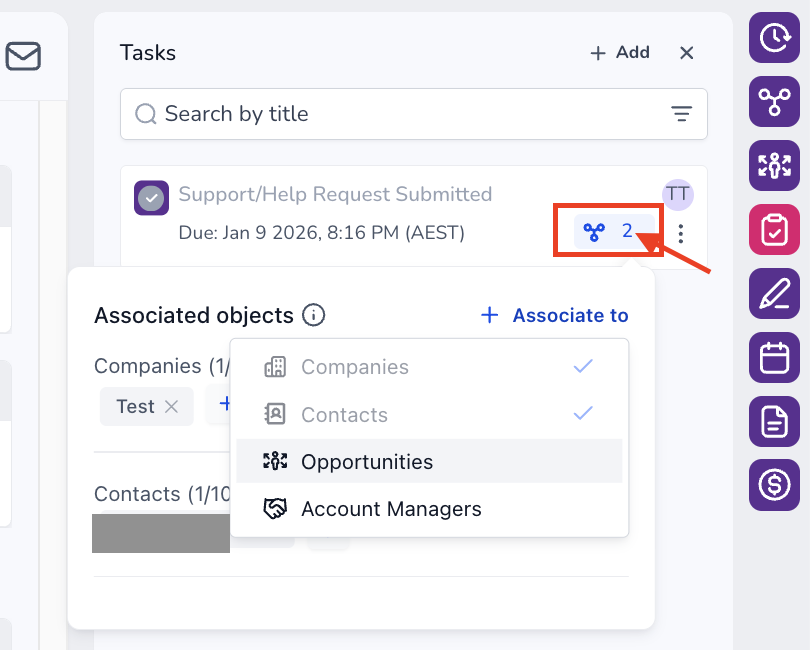The width and height of the screenshot is (810, 650).
Task: Open the calendar icon in sidebar
Action: click(x=774, y=357)
